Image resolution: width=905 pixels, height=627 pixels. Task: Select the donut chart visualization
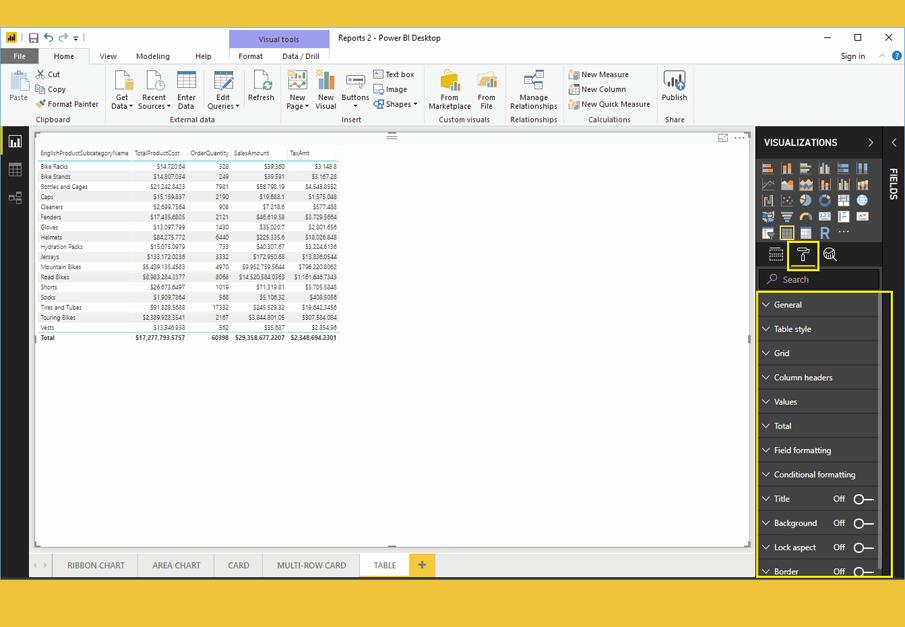tap(825, 200)
